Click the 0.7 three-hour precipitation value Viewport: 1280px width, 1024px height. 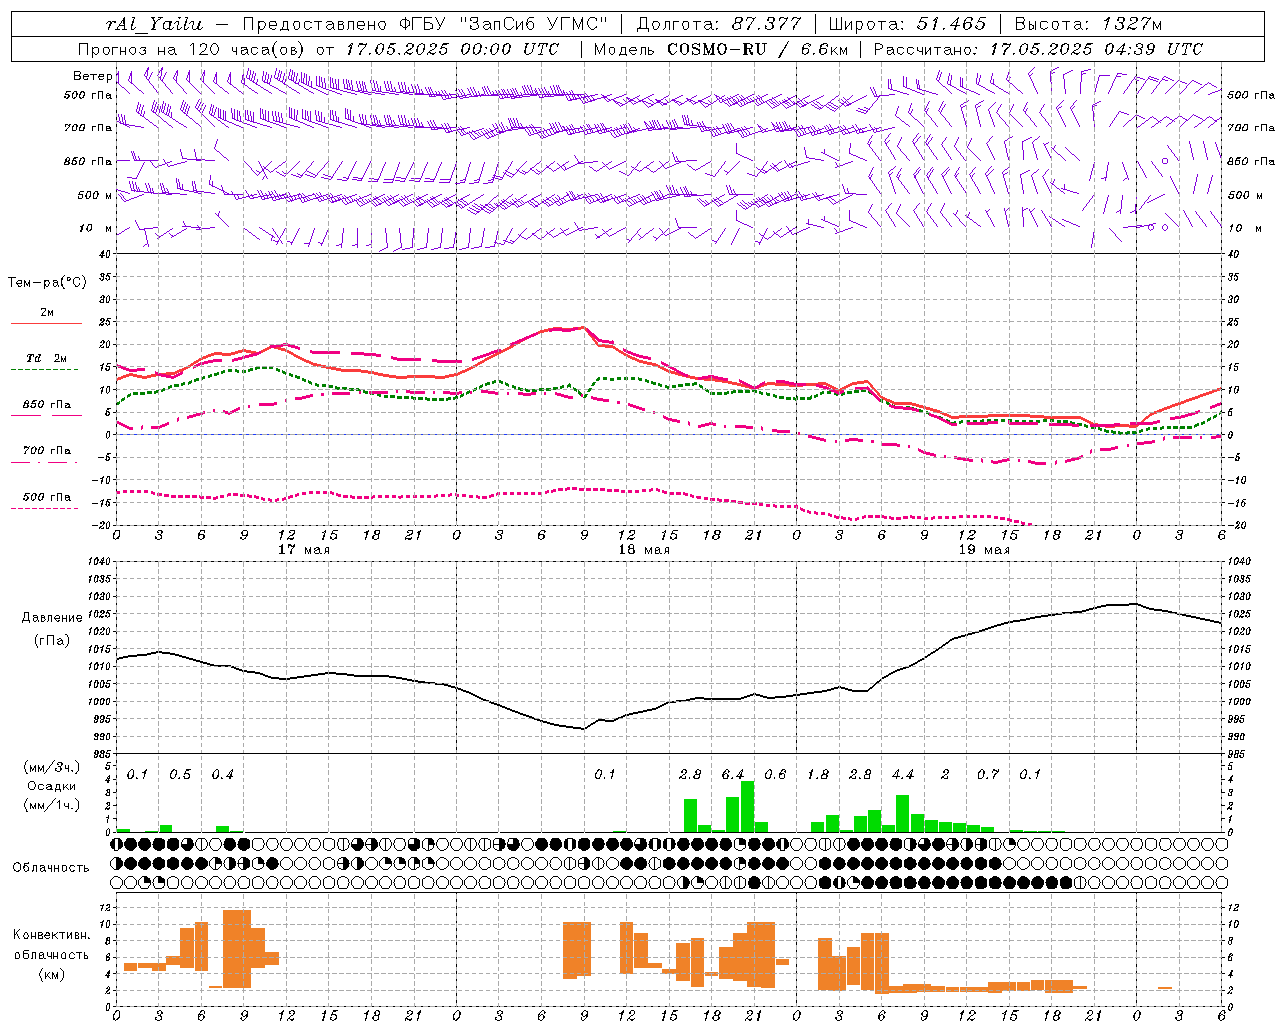pos(988,775)
